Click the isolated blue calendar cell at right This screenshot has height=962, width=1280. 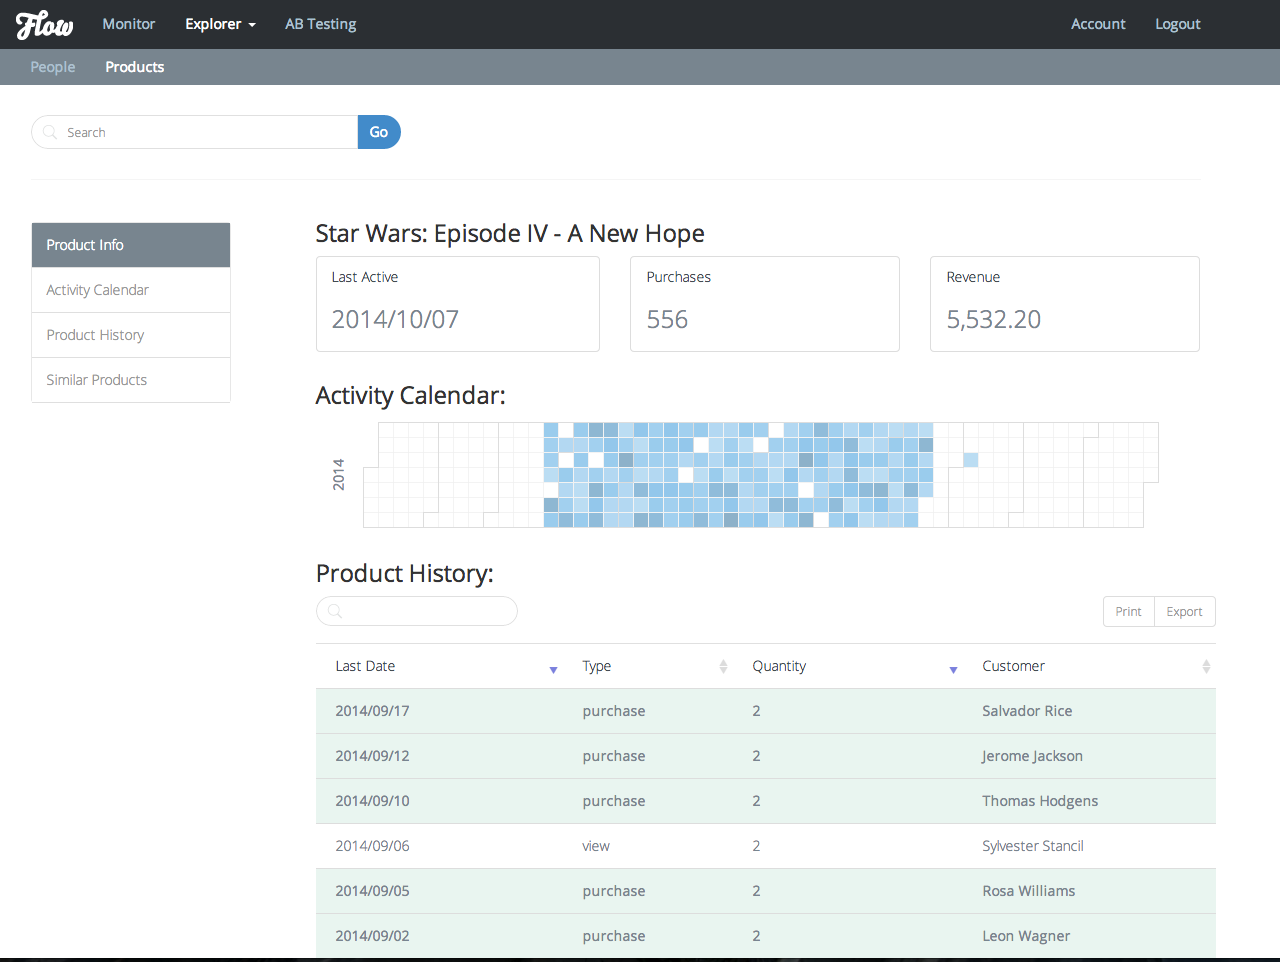click(x=971, y=460)
